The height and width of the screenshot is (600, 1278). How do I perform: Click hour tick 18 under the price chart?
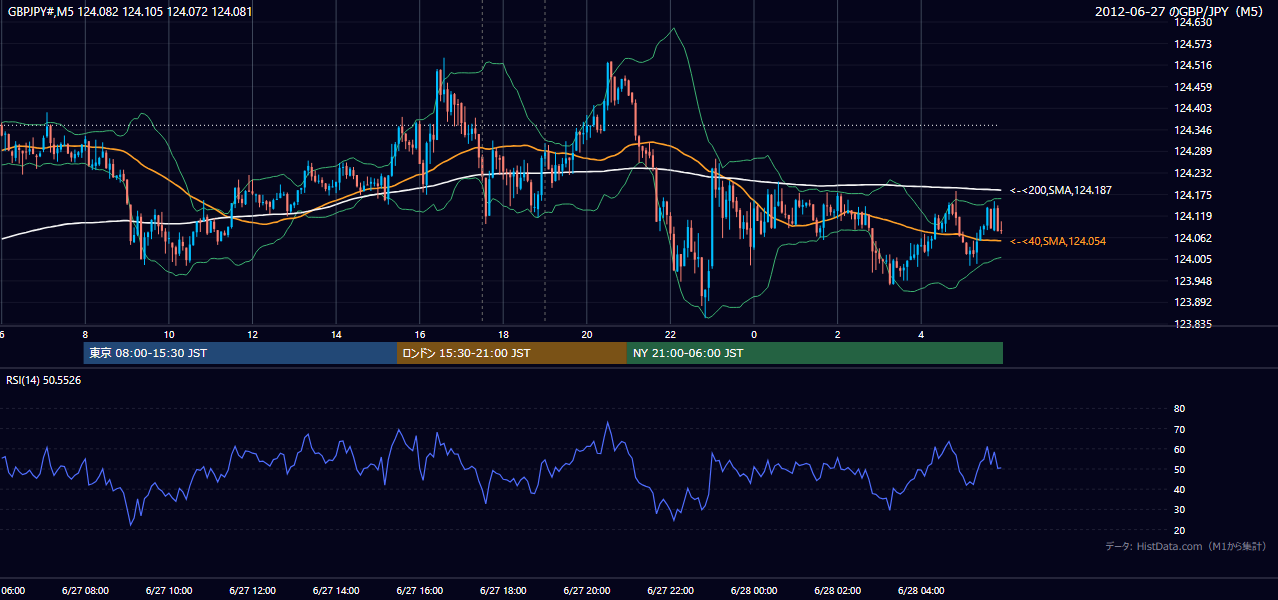(x=503, y=335)
